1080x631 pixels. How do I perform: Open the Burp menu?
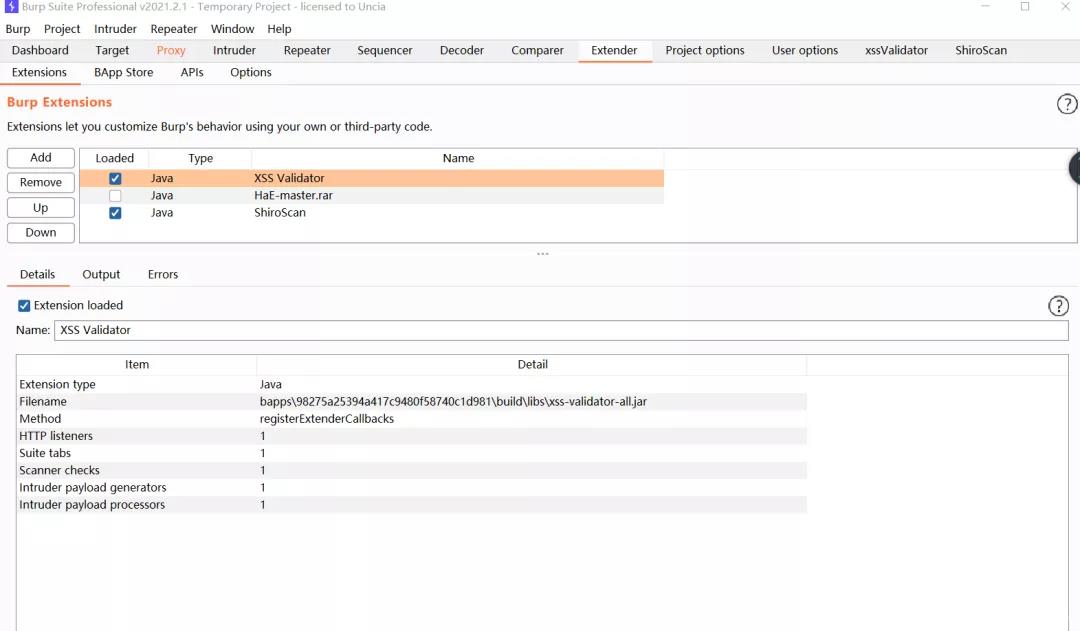(x=18, y=29)
